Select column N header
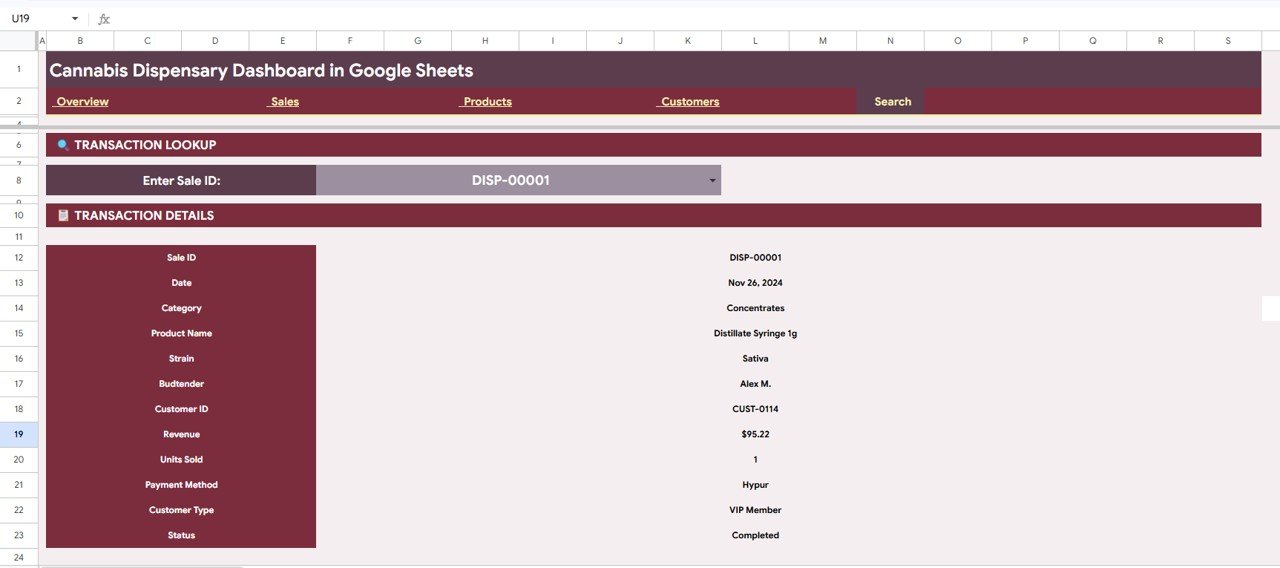Image resolution: width=1280 pixels, height=568 pixels. click(890, 41)
